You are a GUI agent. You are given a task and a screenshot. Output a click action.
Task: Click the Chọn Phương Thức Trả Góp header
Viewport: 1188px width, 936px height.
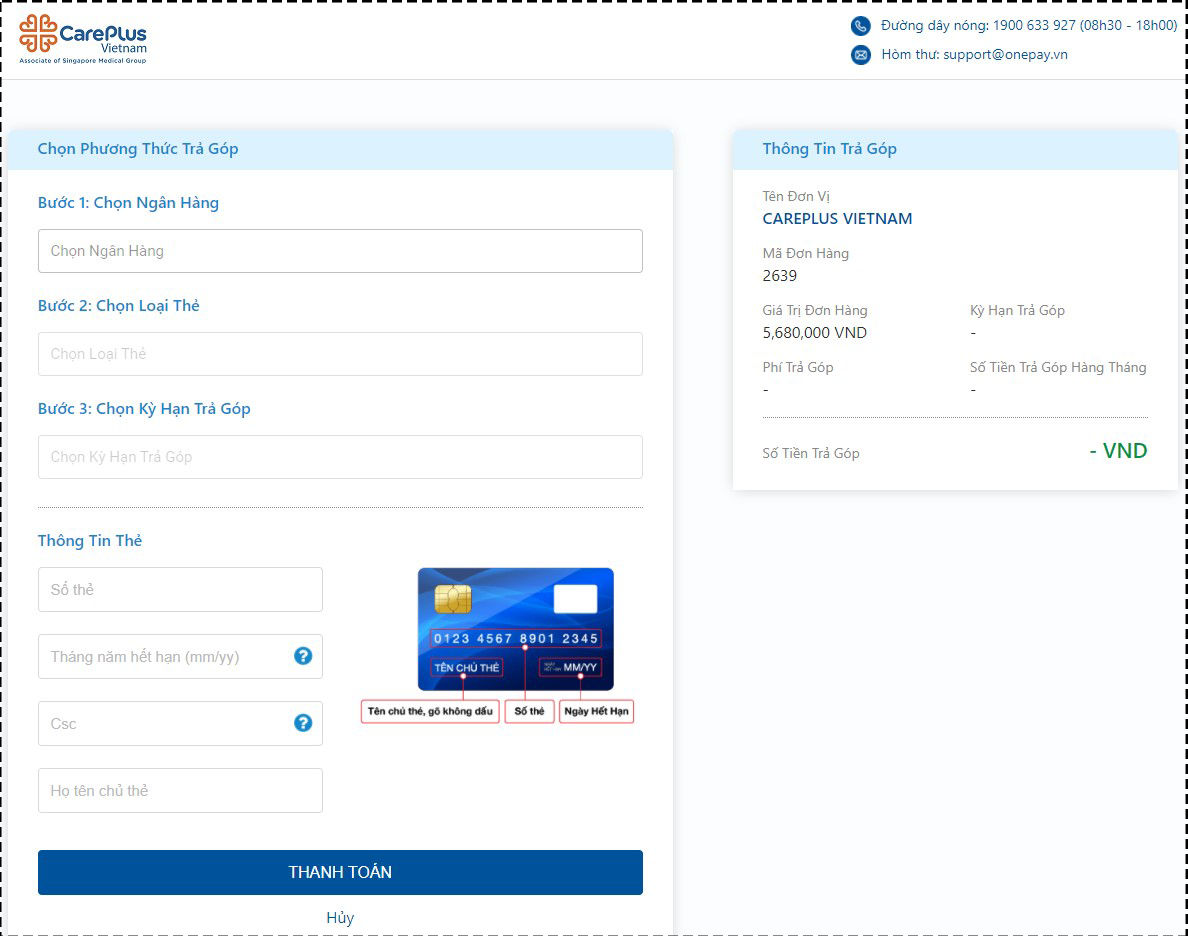click(138, 149)
